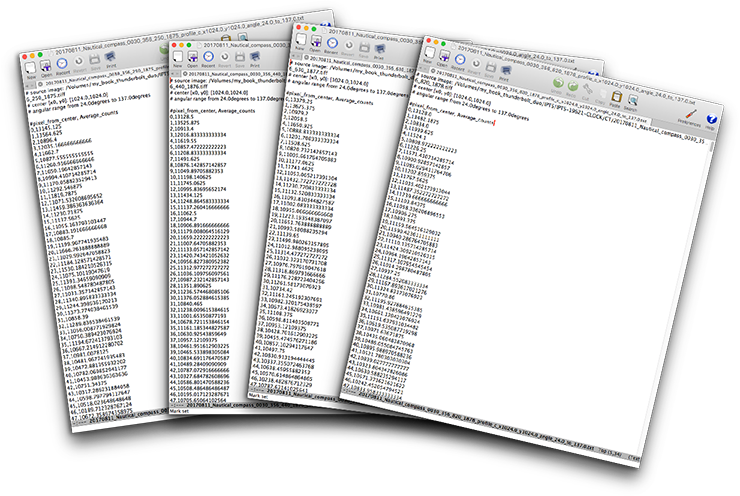Click the green Redo arrow button
This screenshot has height=496, width=740.
[x=573, y=85]
